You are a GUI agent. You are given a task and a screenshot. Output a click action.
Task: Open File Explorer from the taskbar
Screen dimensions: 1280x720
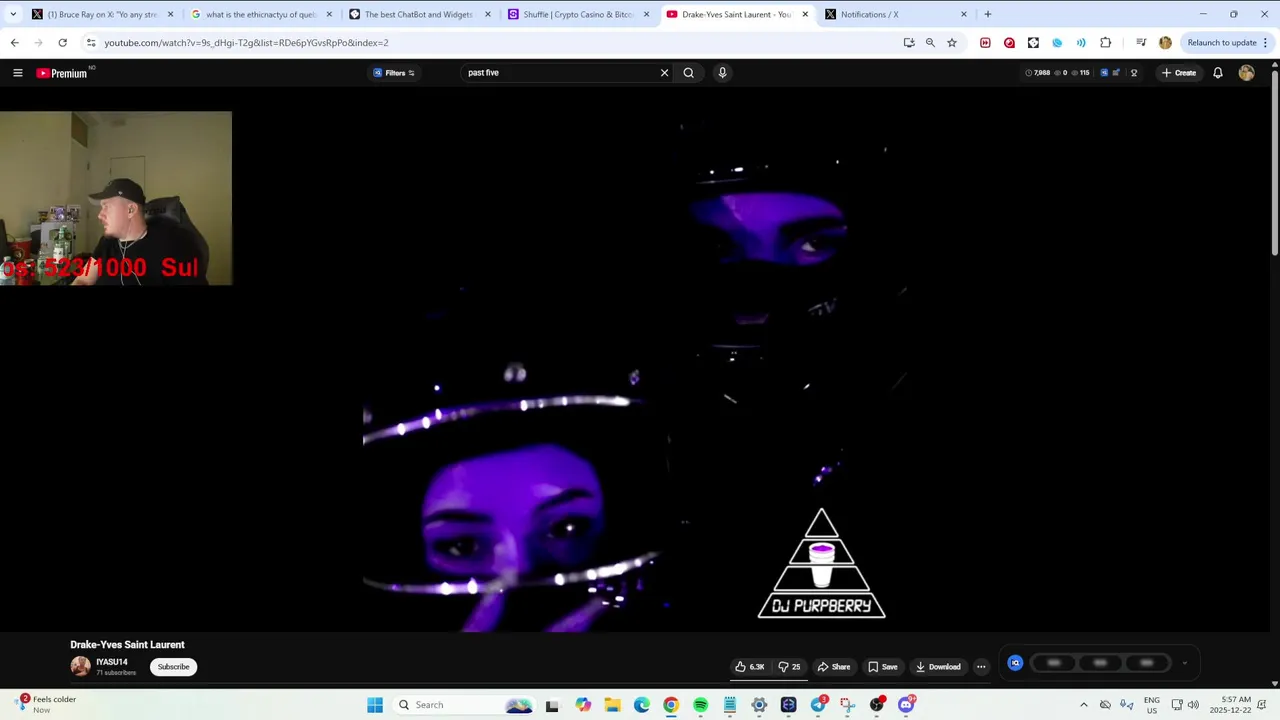pyautogui.click(x=612, y=705)
